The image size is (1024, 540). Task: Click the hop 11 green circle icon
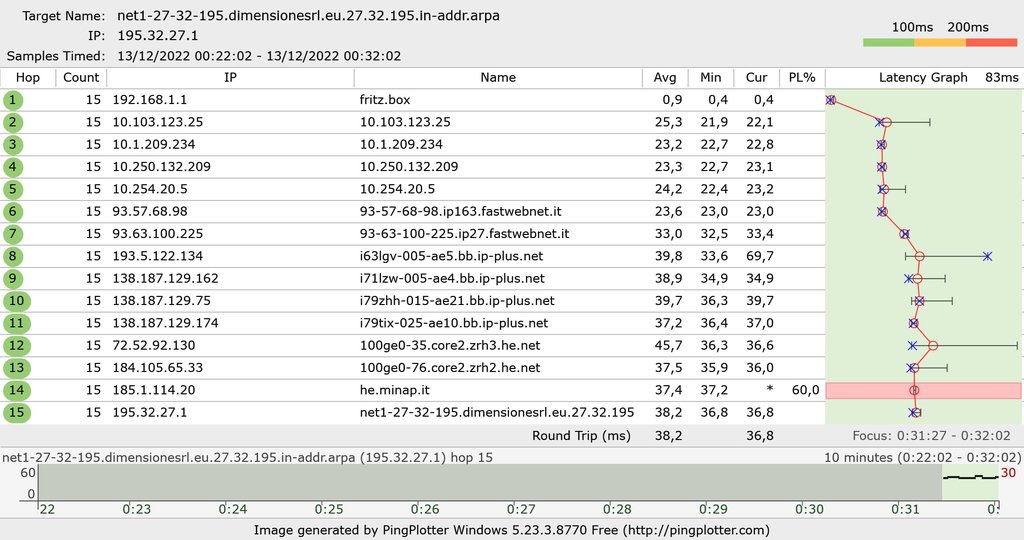[x=16, y=323]
